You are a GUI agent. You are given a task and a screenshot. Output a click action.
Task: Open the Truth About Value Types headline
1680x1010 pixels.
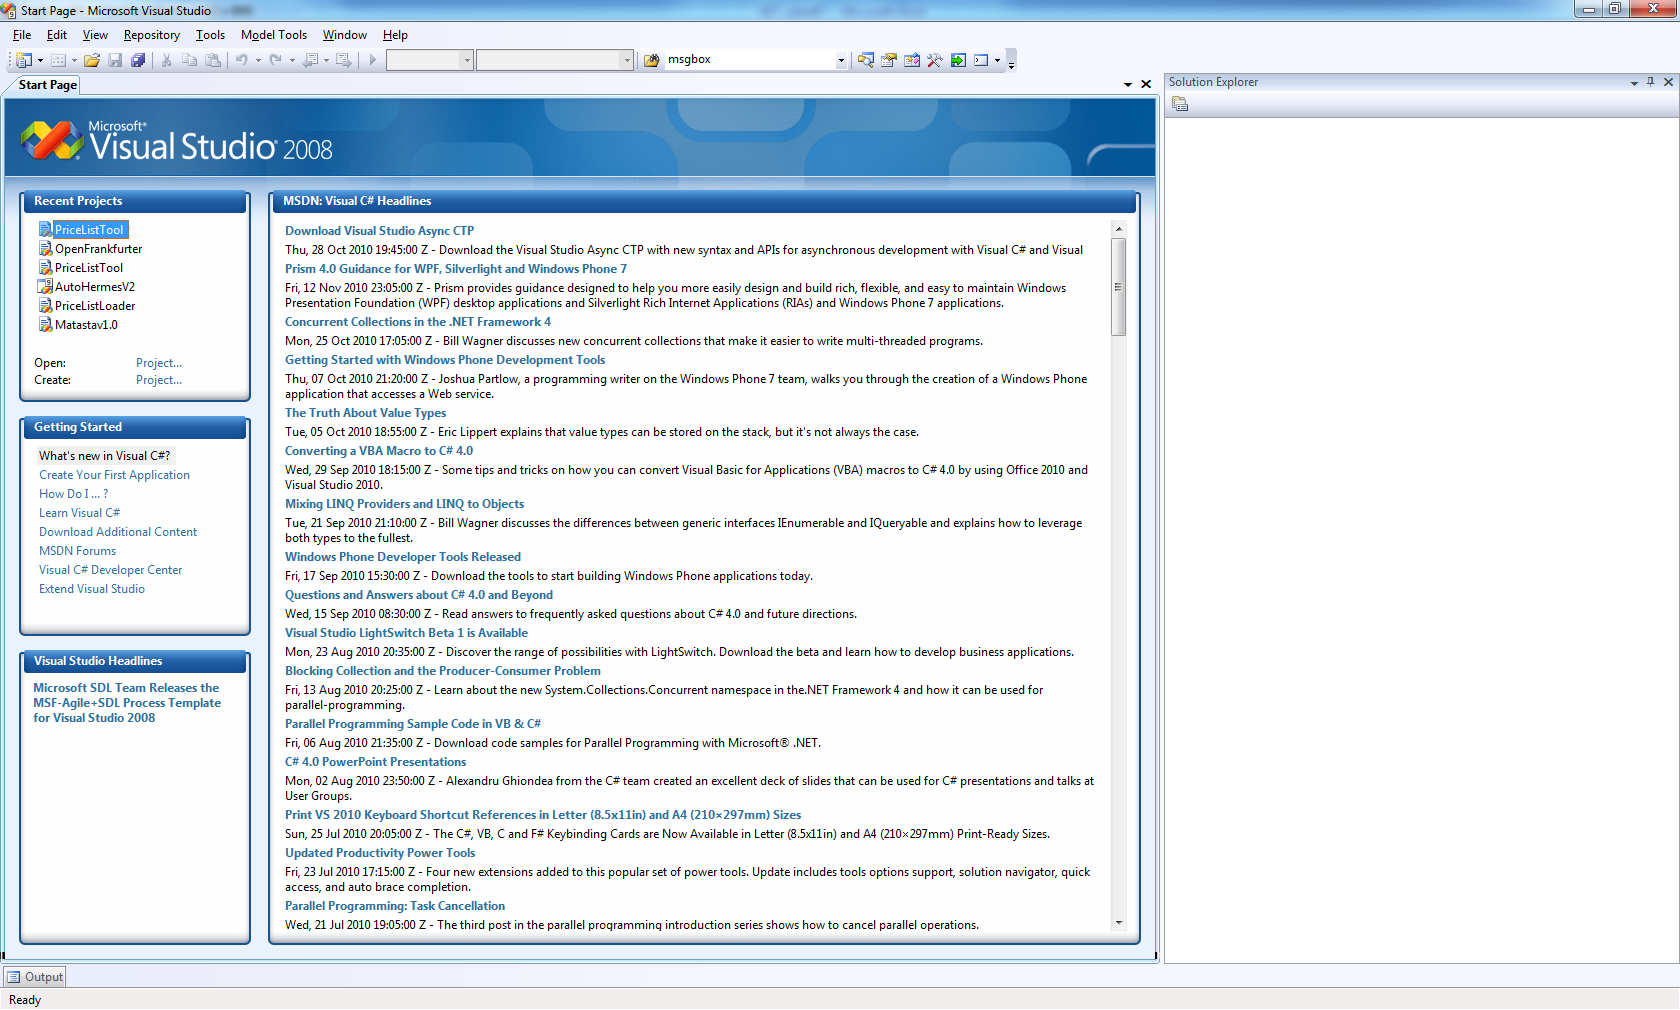(366, 413)
